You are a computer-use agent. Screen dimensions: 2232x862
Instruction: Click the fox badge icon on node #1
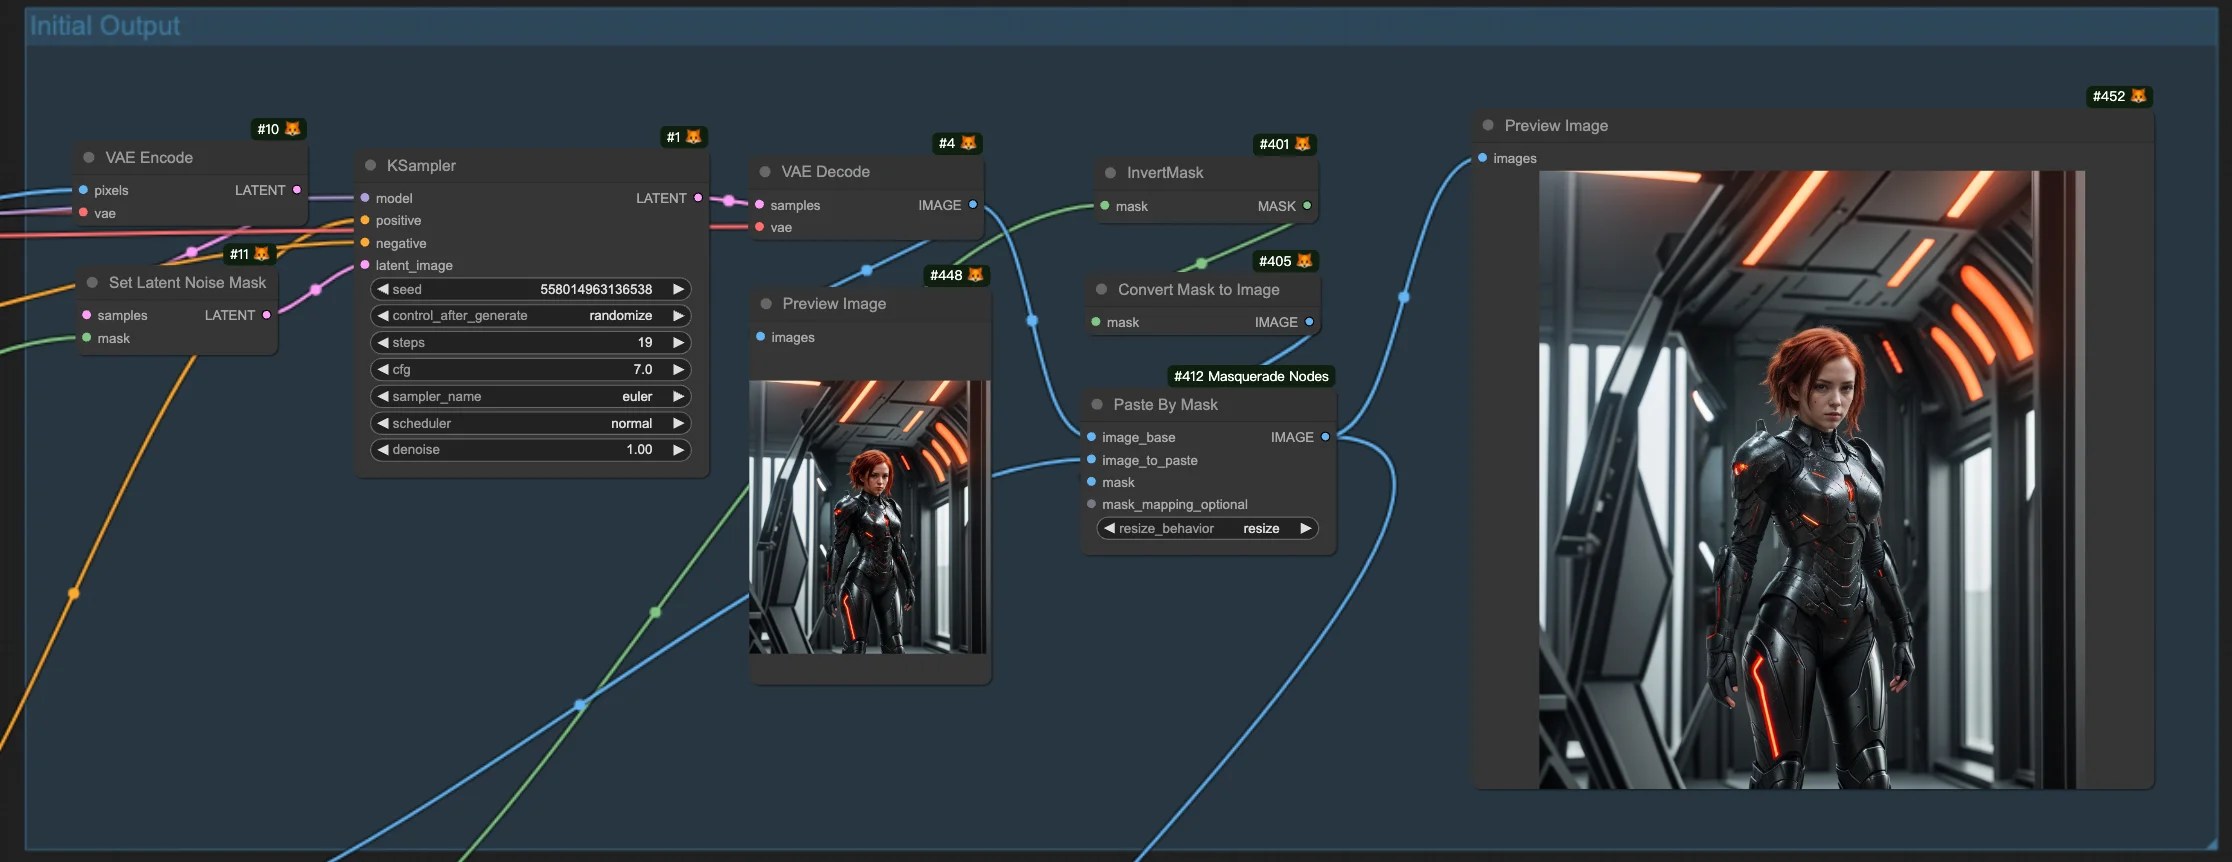(x=693, y=137)
